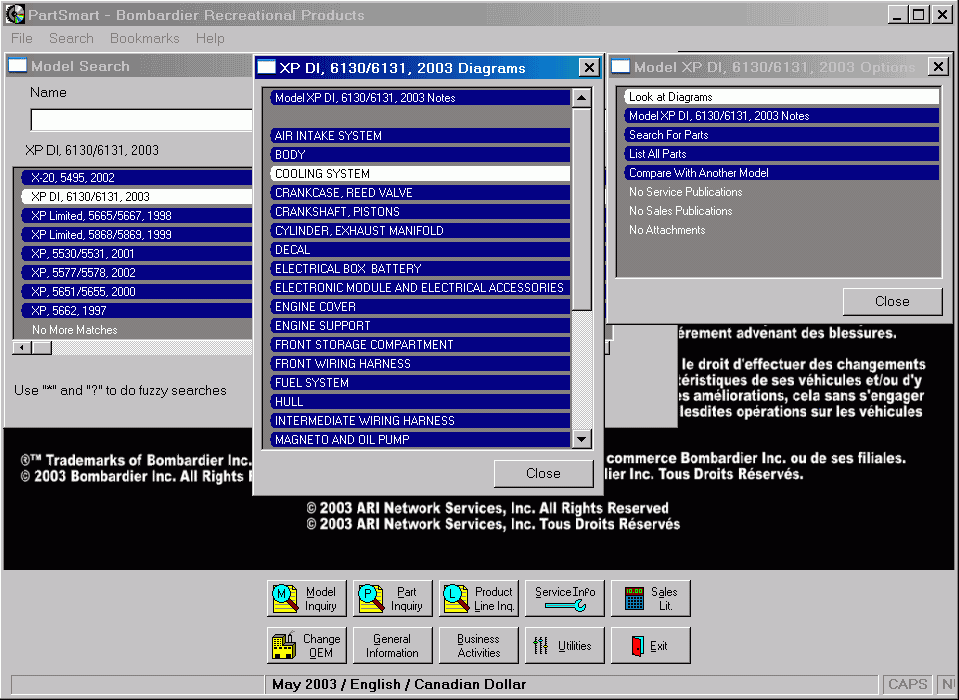Open Utilities sliders icon
Viewport: 959px width, 700px height.
point(541,646)
